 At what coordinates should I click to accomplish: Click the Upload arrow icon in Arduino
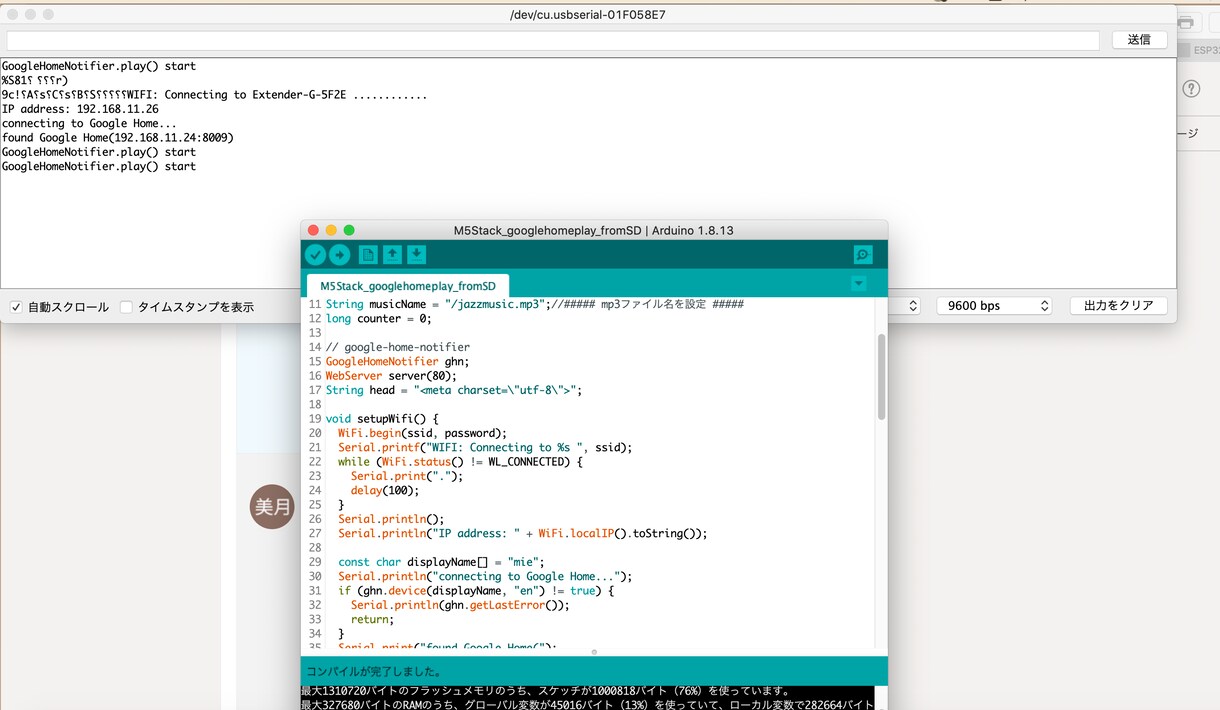tap(340, 255)
